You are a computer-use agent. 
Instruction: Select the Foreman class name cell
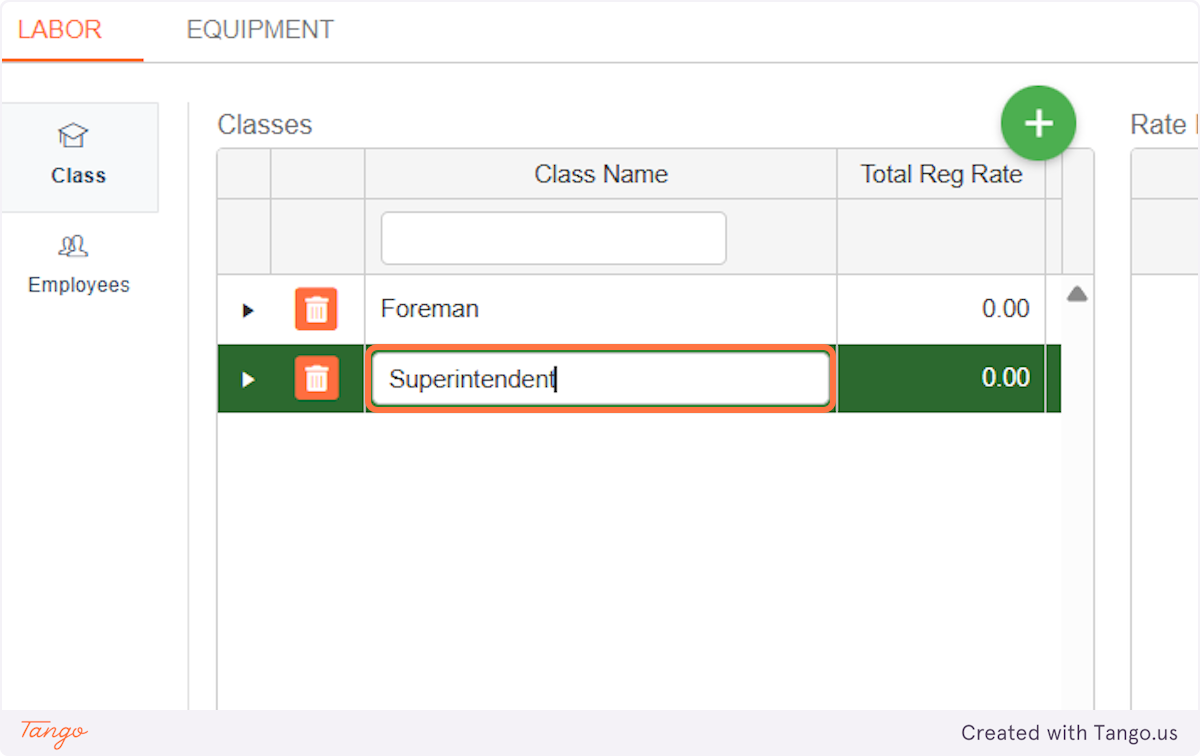pyautogui.click(x=600, y=309)
